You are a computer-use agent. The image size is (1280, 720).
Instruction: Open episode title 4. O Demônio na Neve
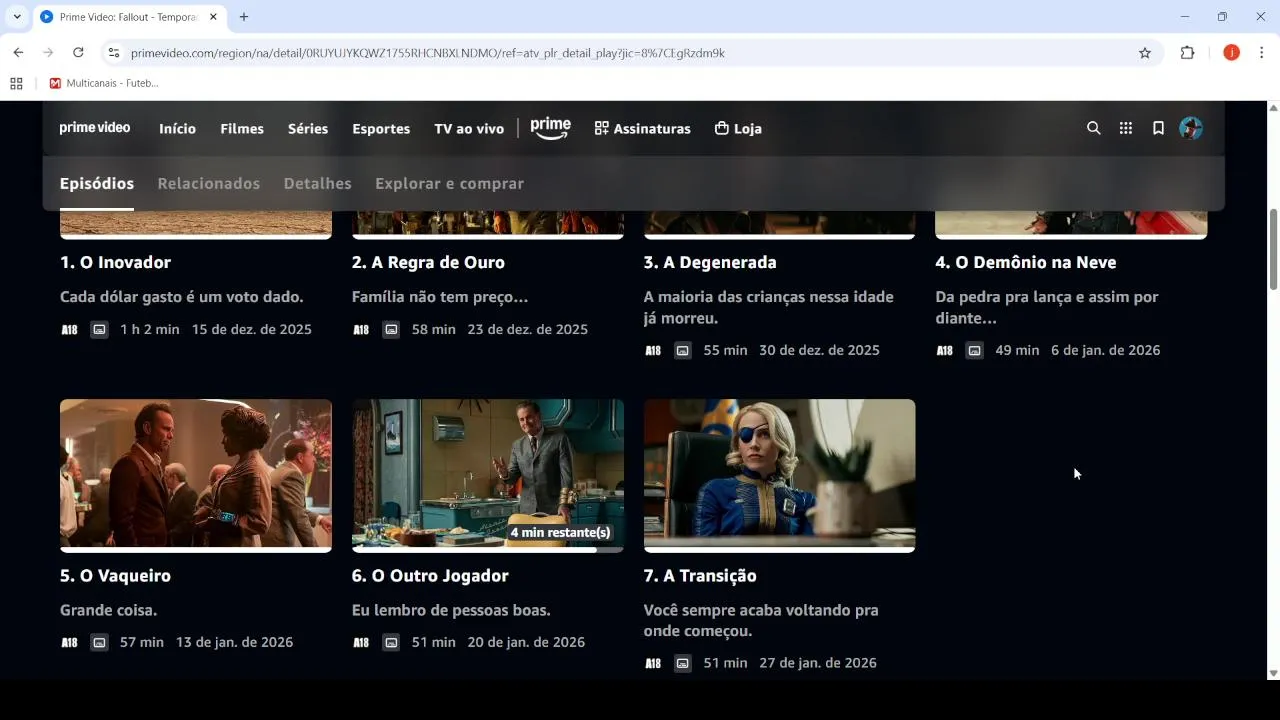tap(1026, 262)
